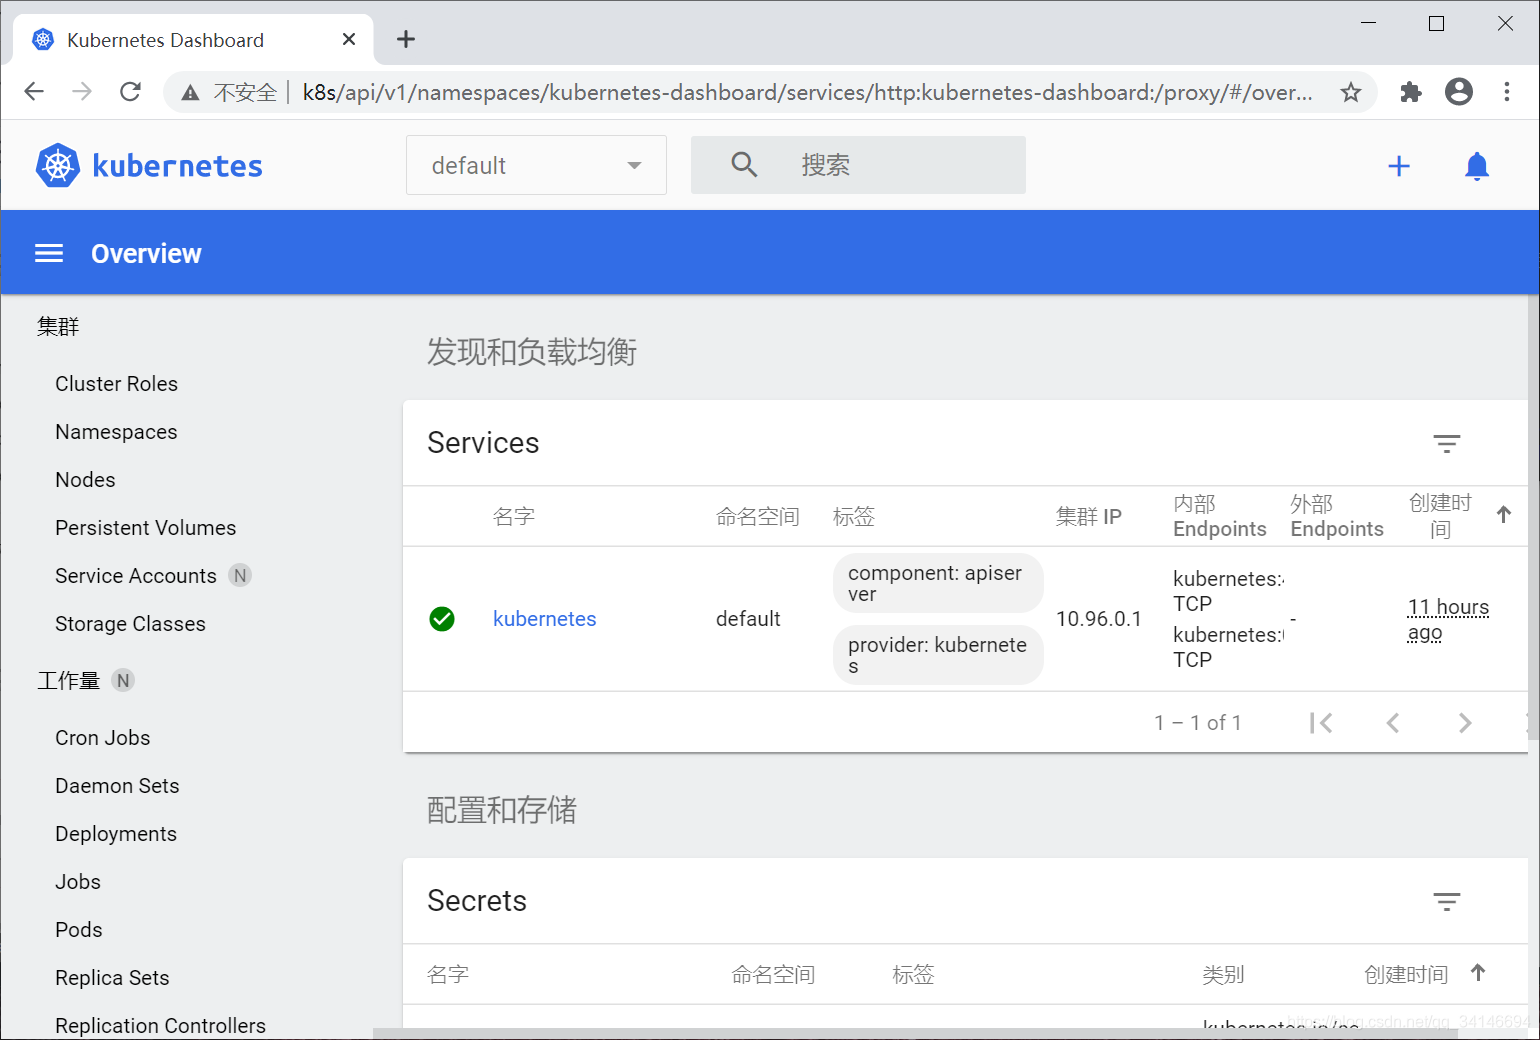The image size is (1540, 1040).
Task: Click the Kubernetes logo
Action: (x=57, y=165)
